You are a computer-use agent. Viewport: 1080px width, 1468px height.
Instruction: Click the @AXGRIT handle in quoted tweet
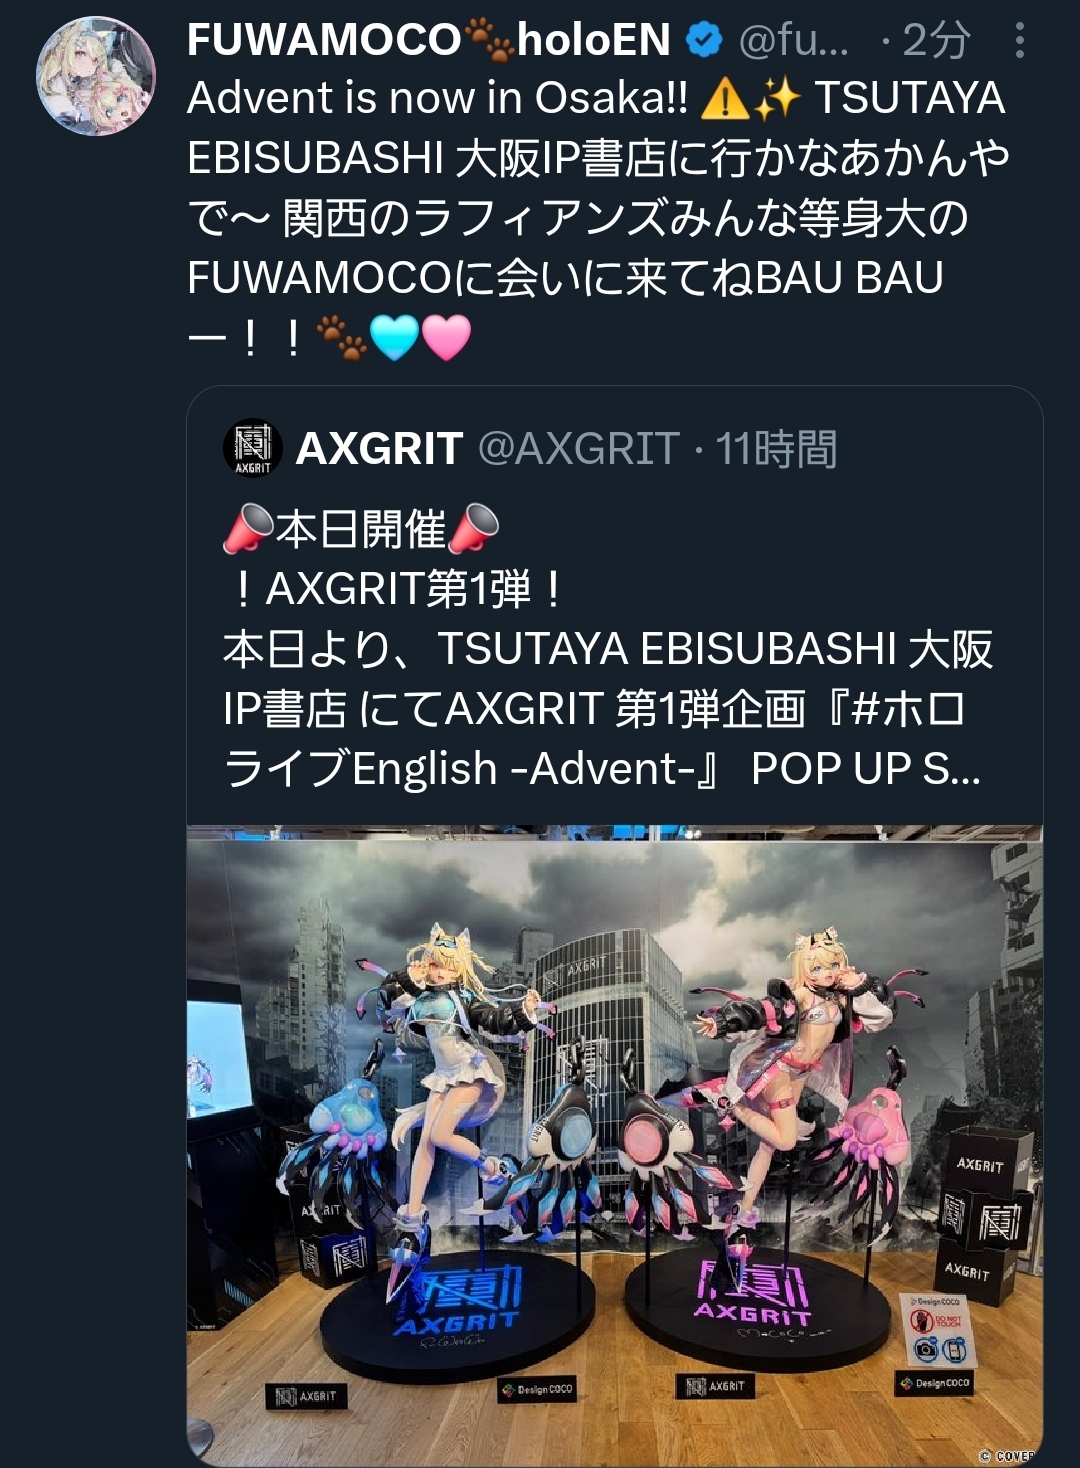coord(578,448)
